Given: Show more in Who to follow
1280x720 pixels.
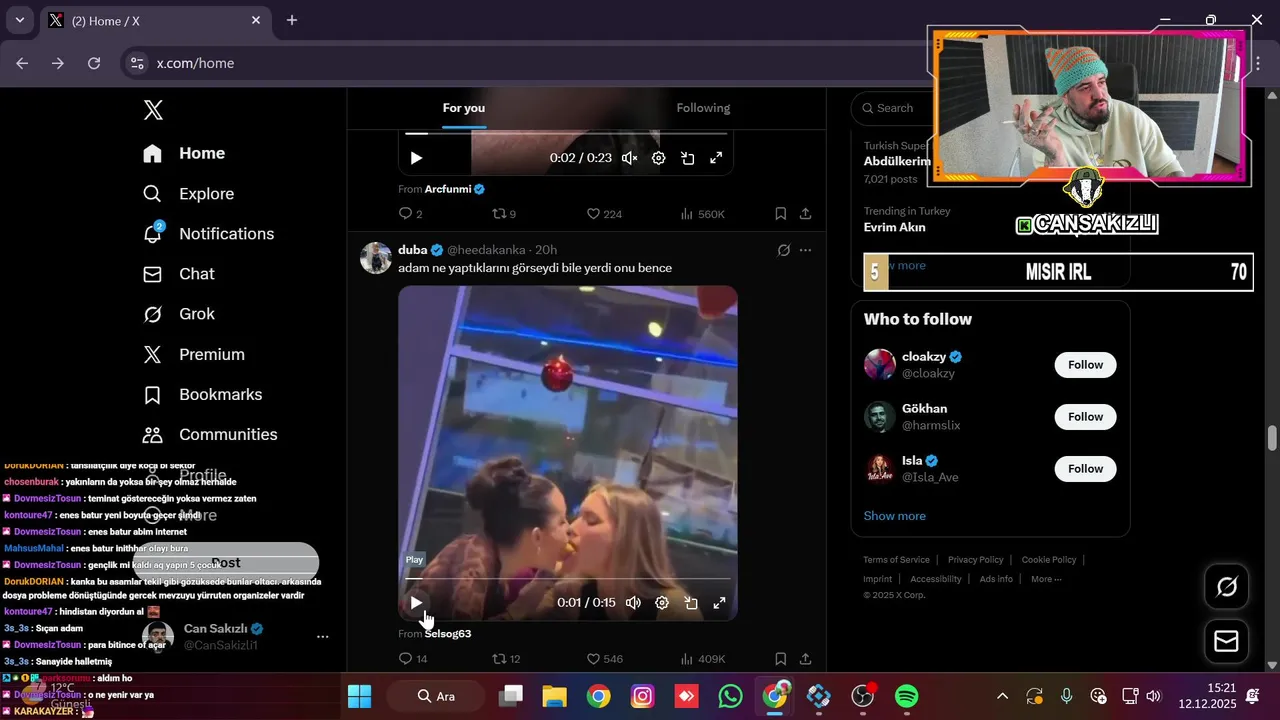Looking at the screenshot, I should 895,516.
